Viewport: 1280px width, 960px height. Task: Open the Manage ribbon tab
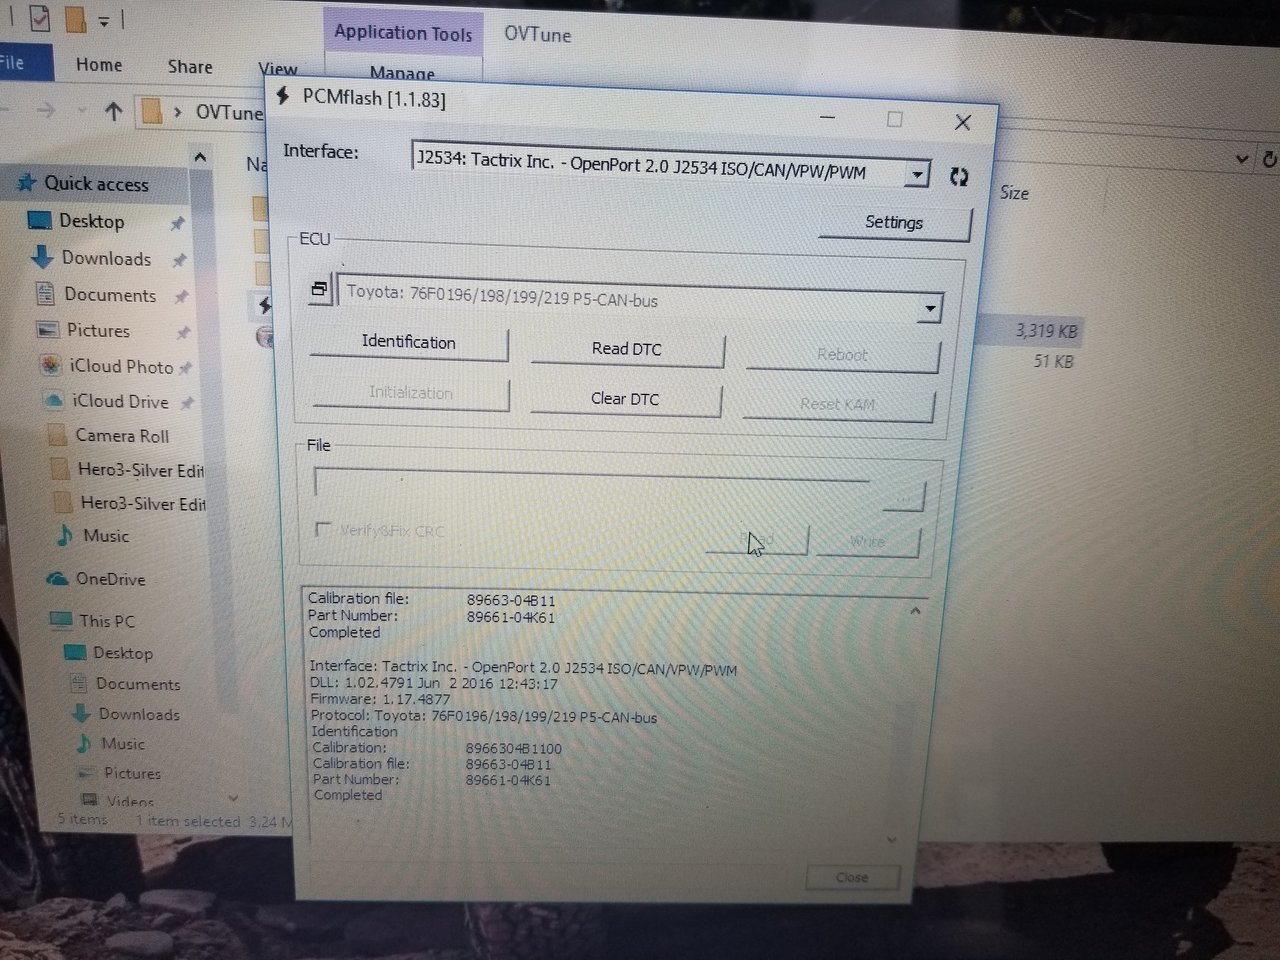click(x=402, y=73)
